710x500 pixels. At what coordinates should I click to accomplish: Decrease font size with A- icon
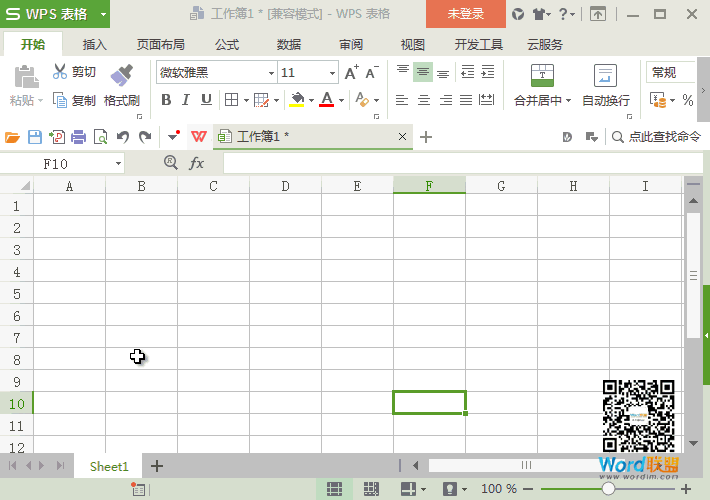pyautogui.click(x=372, y=72)
